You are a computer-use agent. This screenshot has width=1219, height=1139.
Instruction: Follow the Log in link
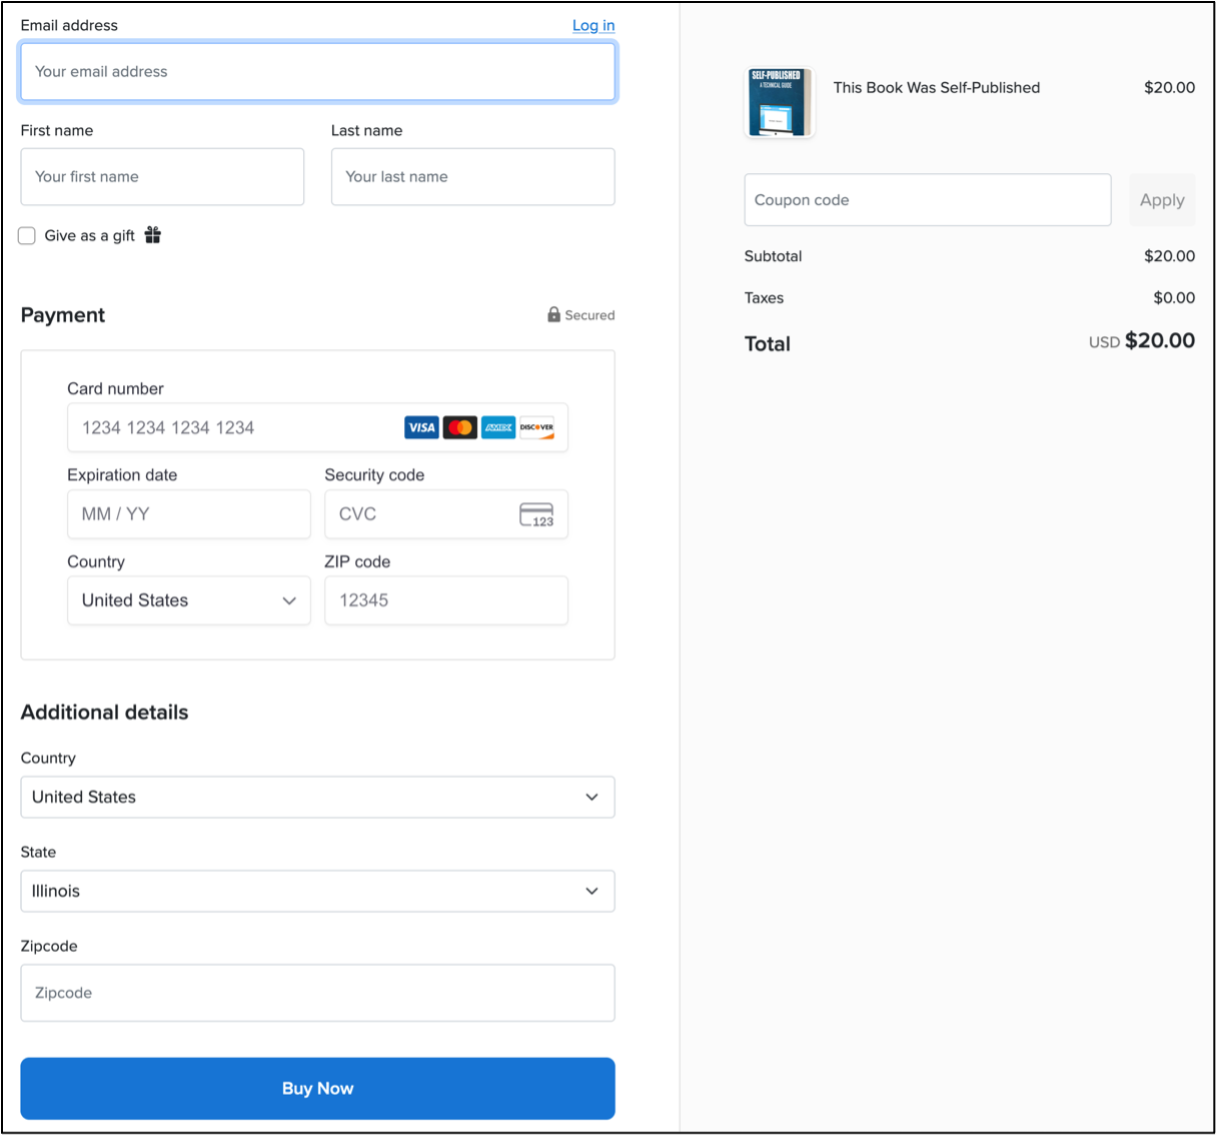coord(593,25)
